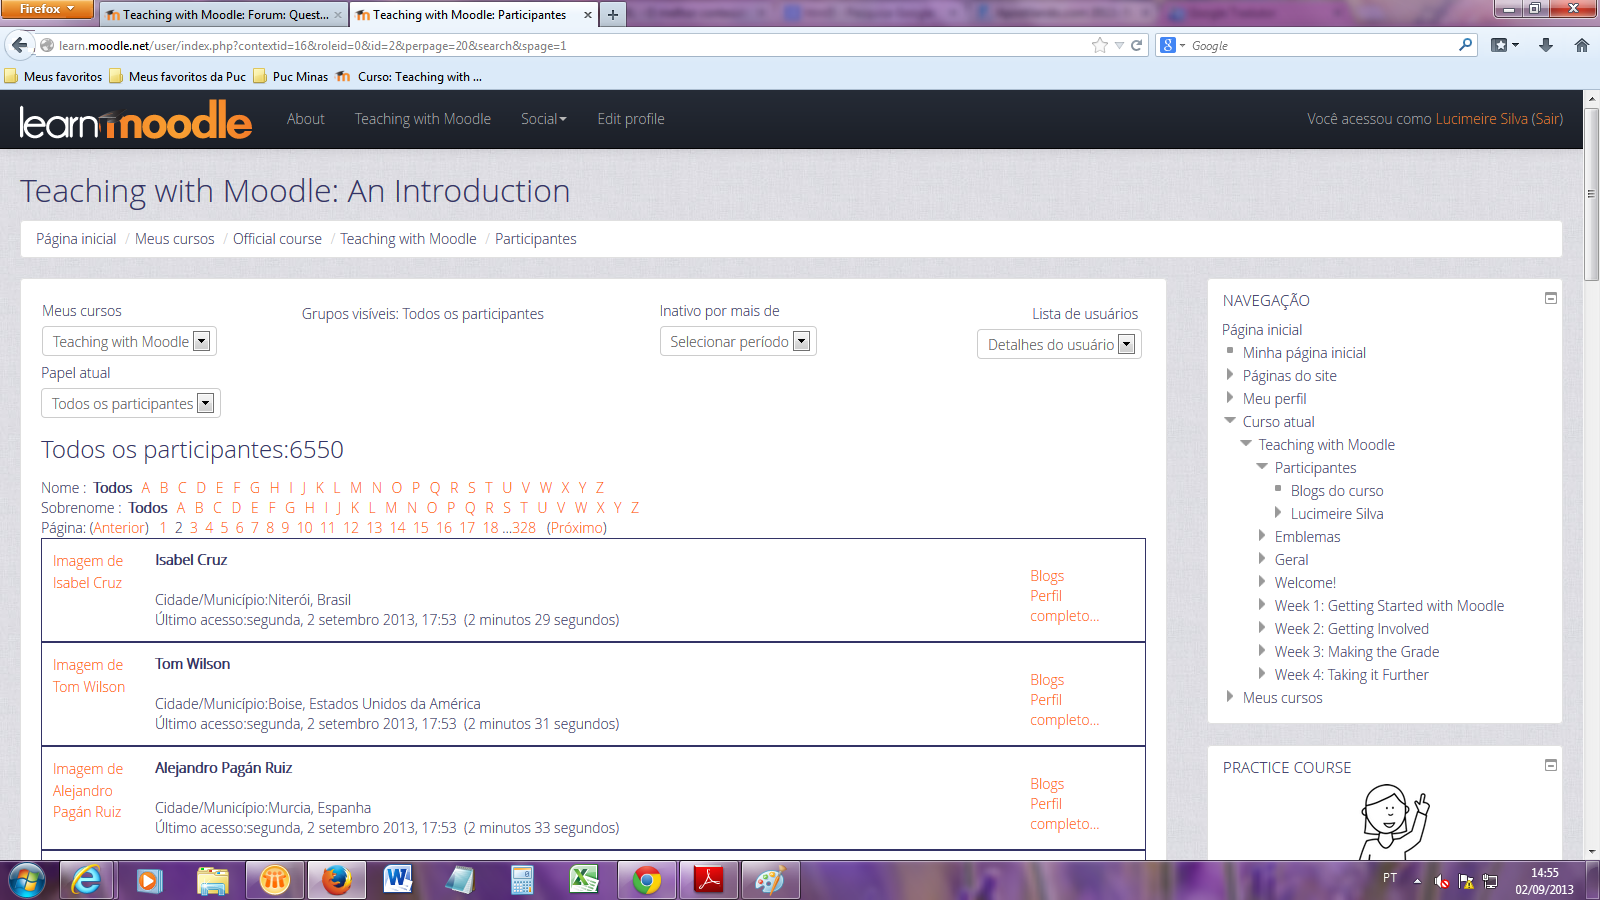The width and height of the screenshot is (1600, 900).
Task: Click the Google search box
Action: [x=1320, y=45]
